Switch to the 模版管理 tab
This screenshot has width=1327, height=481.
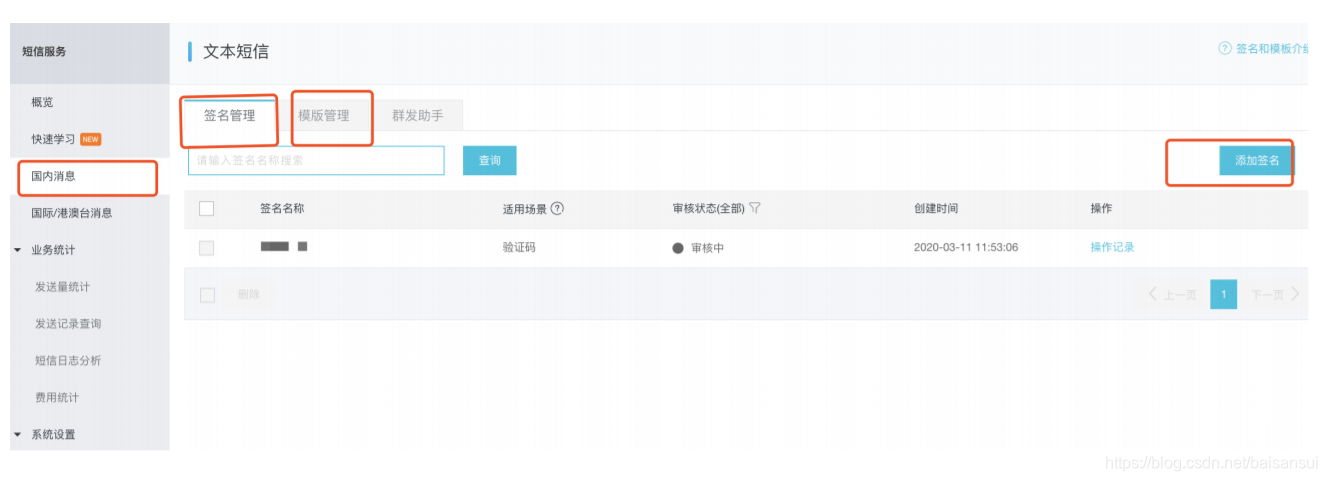click(x=324, y=116)
